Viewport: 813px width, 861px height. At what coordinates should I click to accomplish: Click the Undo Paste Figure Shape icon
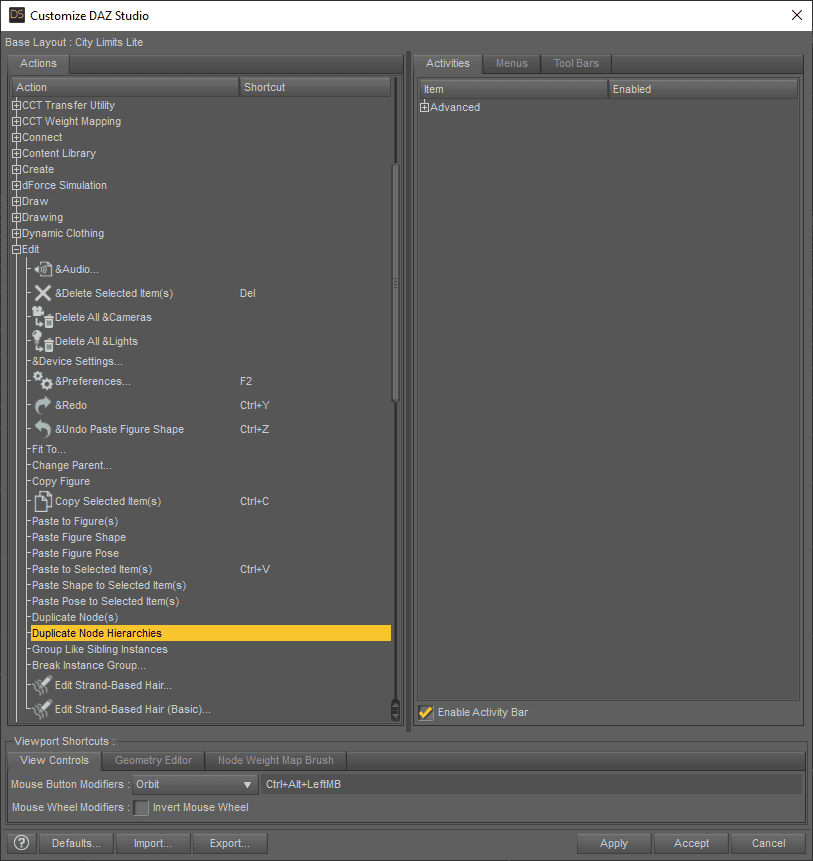pos(42,429)
